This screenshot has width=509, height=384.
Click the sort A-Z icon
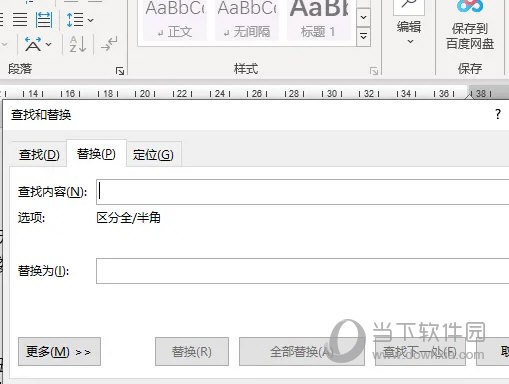[x=77, y=44]
